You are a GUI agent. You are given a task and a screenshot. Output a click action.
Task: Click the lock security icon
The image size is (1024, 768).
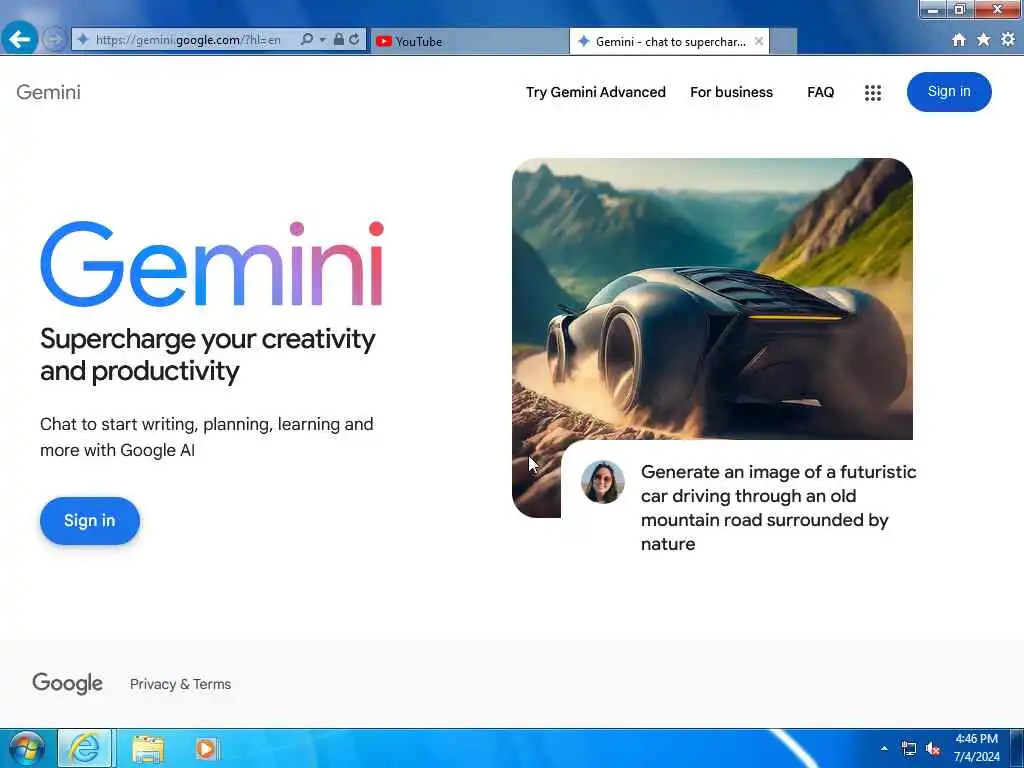click(x=338, y=40)
